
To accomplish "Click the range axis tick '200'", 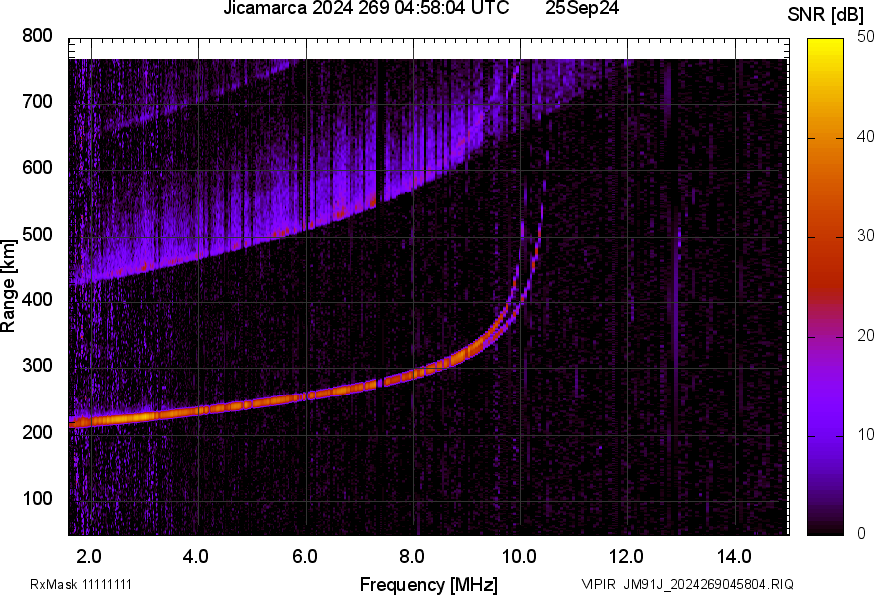I will click(37, 432).
